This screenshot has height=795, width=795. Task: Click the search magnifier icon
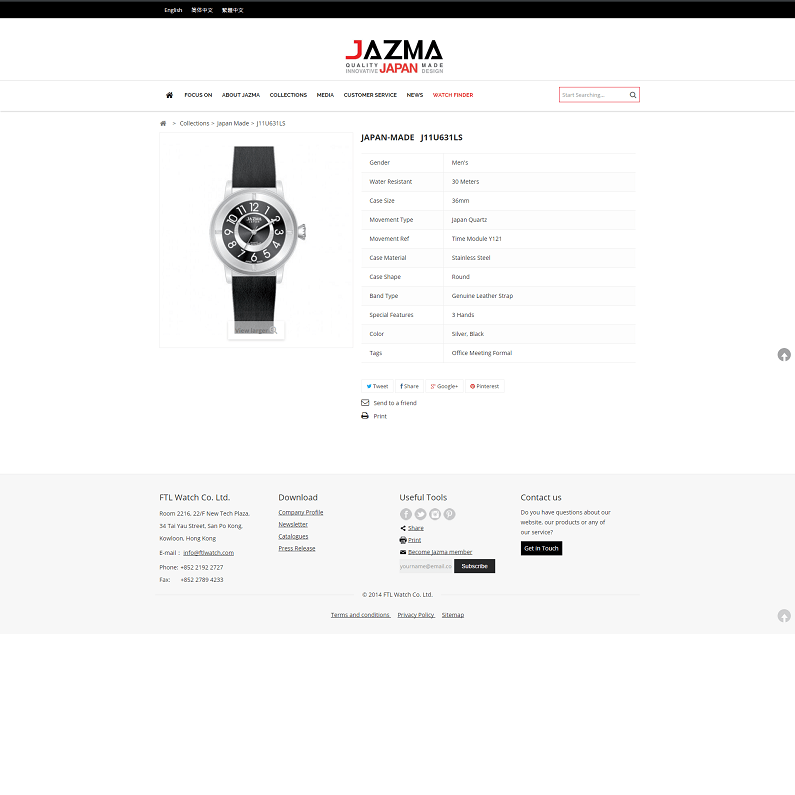pyautogui.click(x=633, y=95)
